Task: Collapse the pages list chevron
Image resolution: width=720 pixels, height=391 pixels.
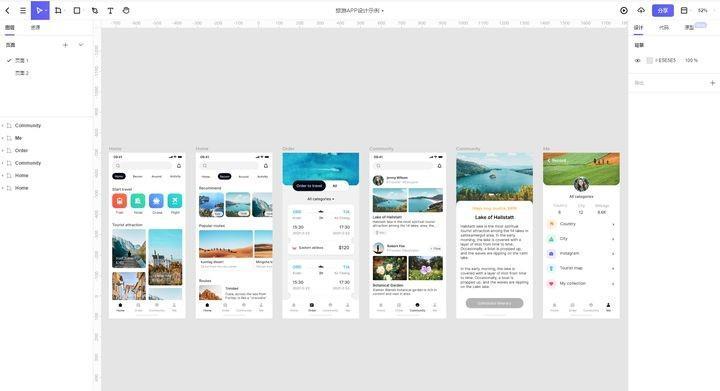Action: point(81,45)
